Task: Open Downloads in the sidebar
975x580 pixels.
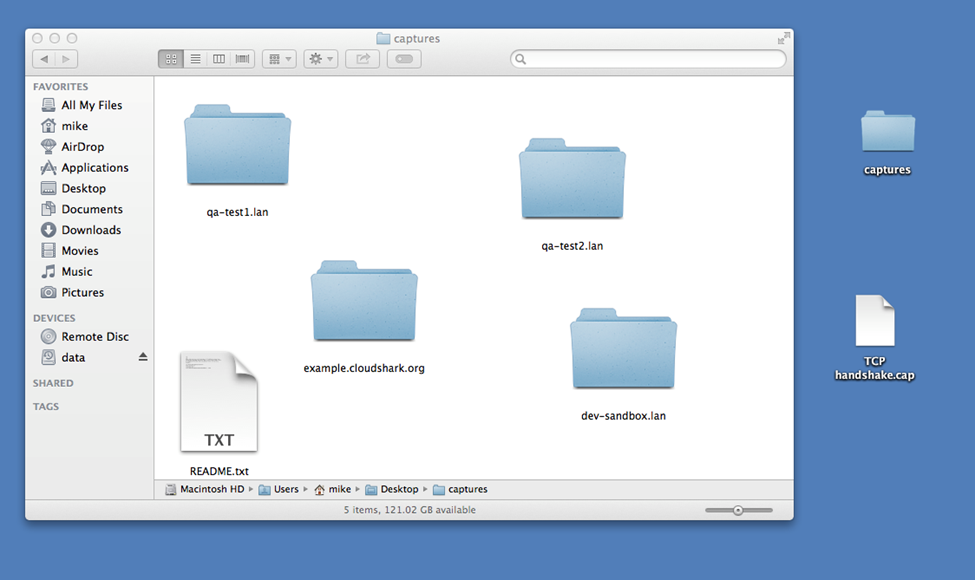Action: click(x=91, y=230)
